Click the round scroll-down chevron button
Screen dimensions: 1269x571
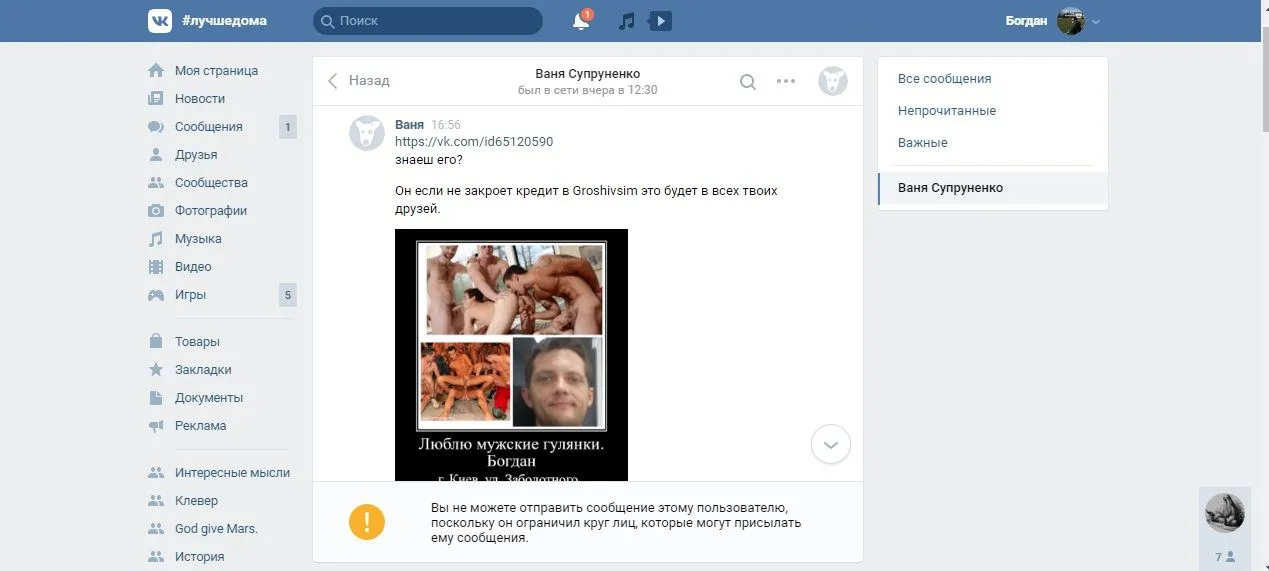pos(830,444)
